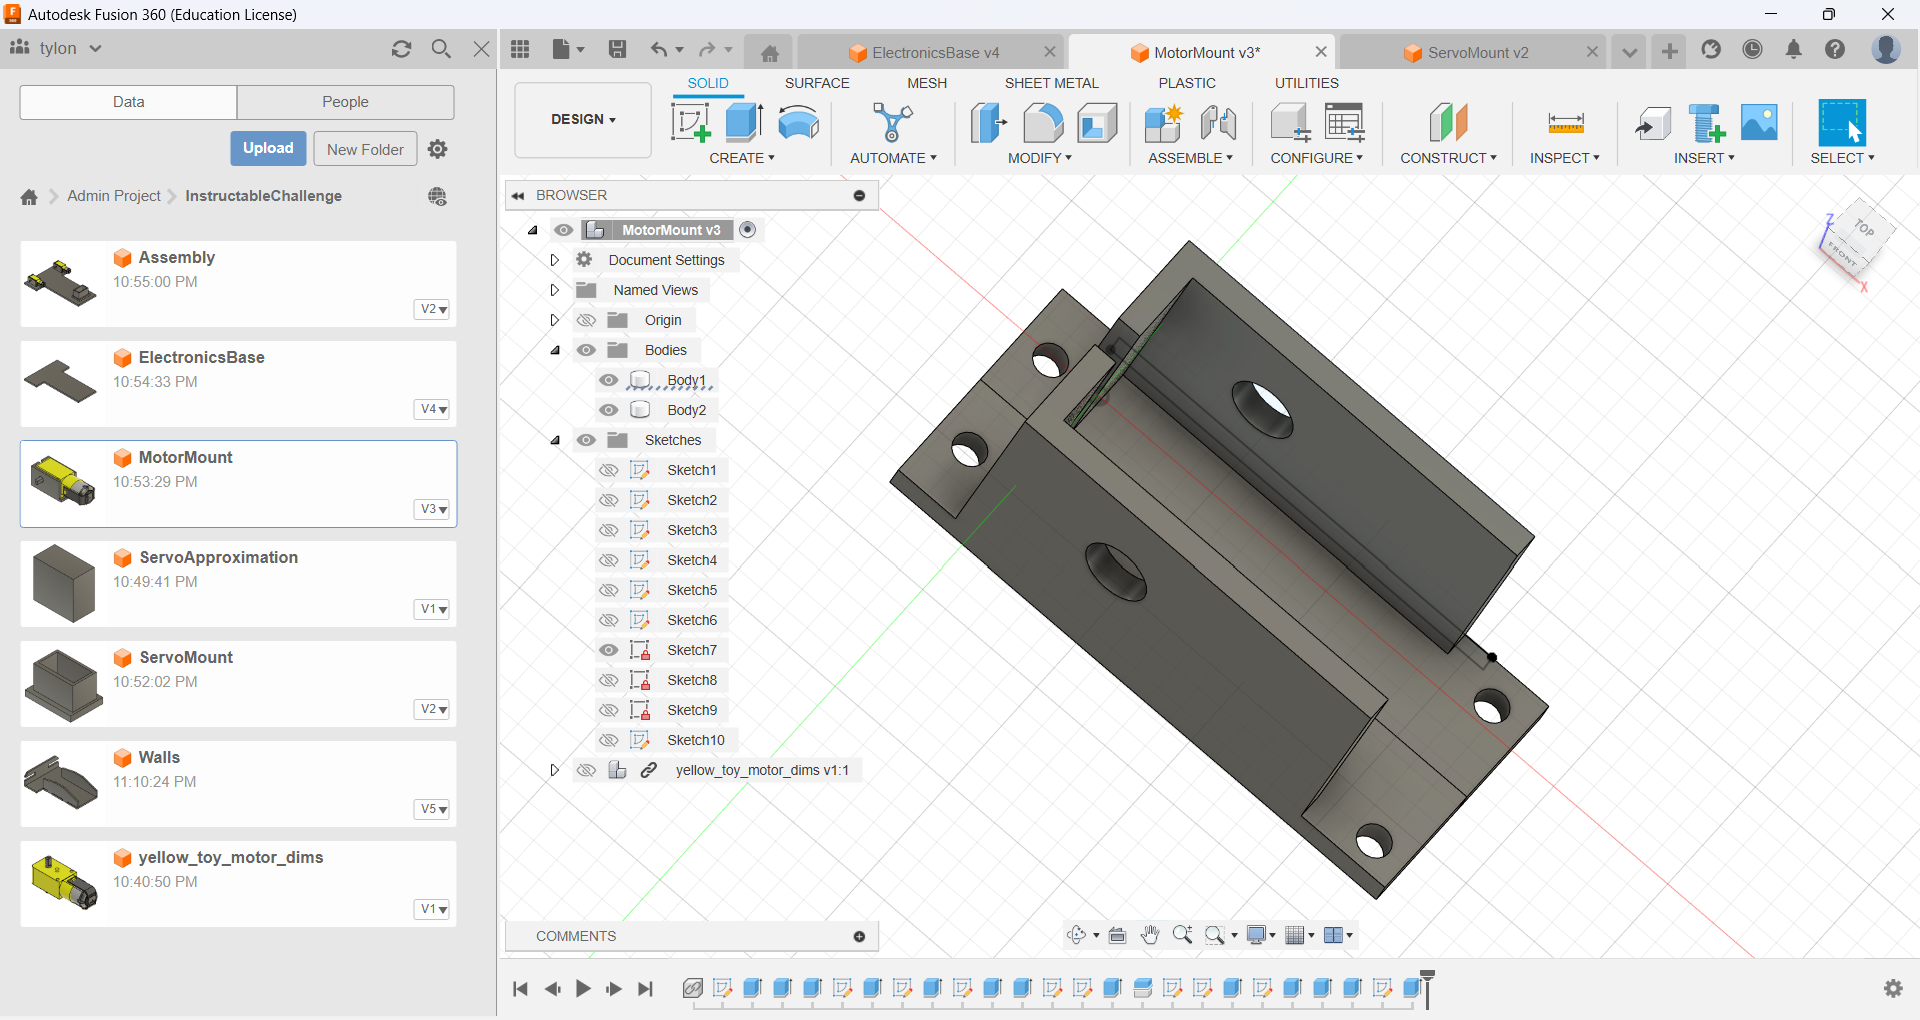
Task: Select the Fillet tool
Action: click(x=1043, y=123)
